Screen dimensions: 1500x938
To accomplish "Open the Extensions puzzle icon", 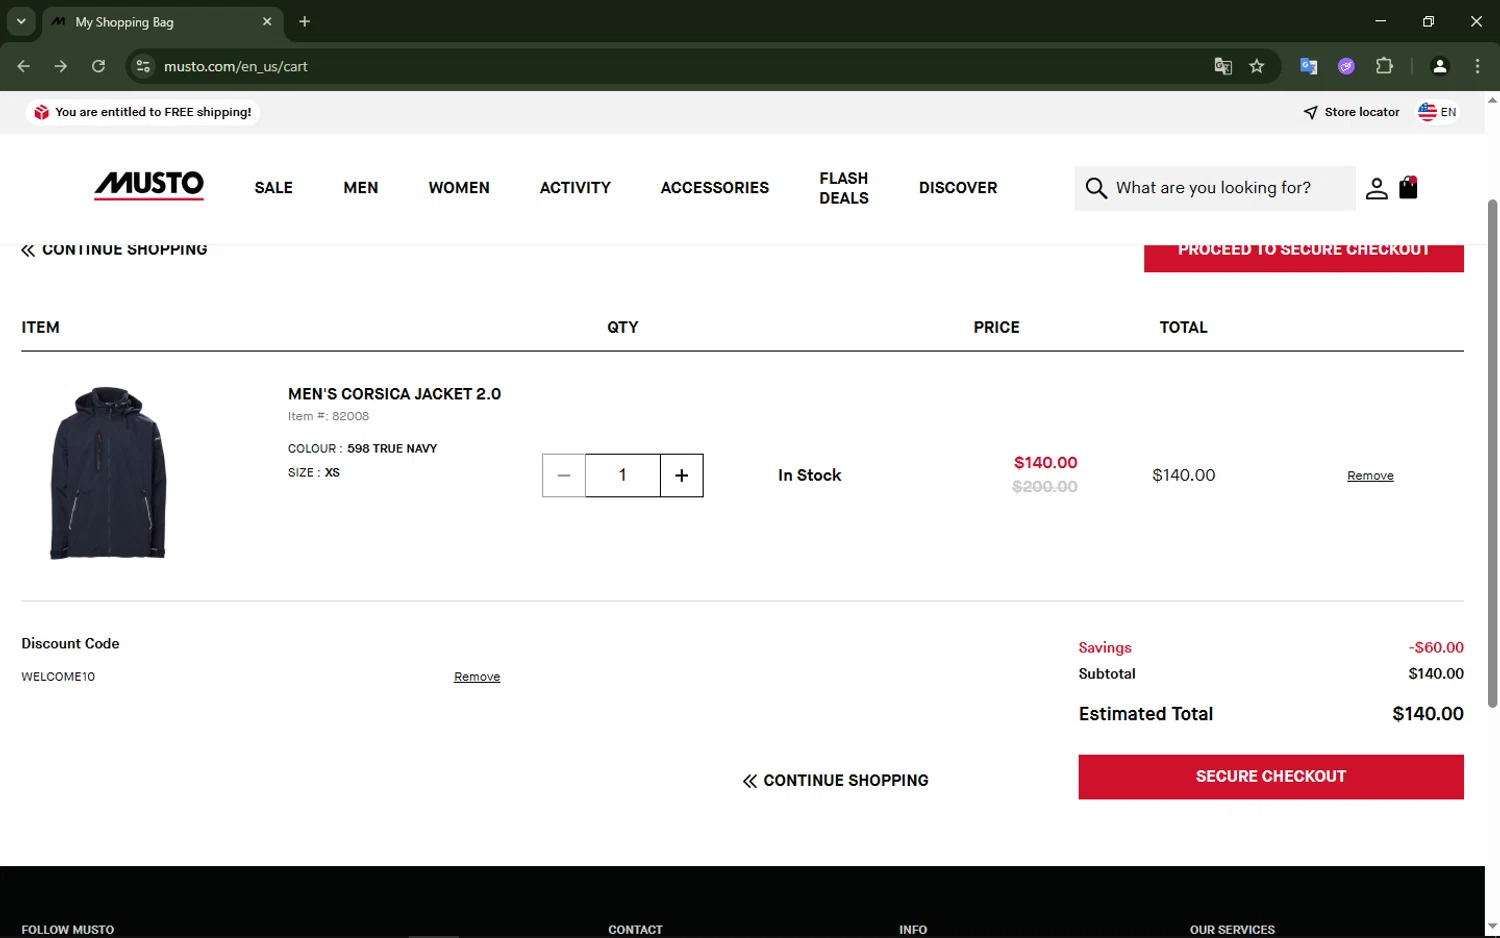I will point(1384,66).
